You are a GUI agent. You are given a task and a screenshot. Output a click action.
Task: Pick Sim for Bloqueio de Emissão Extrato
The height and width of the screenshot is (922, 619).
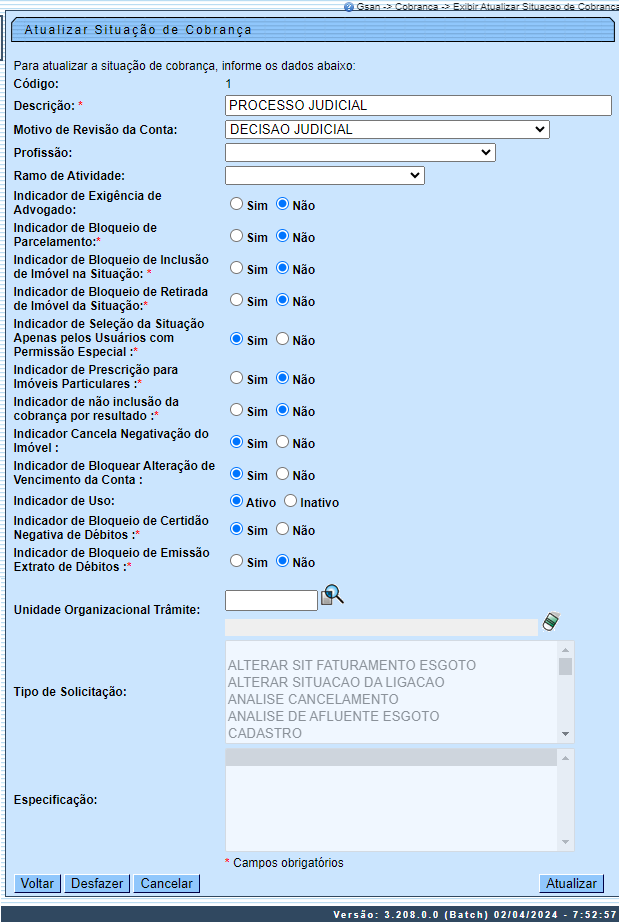point(236,561)
